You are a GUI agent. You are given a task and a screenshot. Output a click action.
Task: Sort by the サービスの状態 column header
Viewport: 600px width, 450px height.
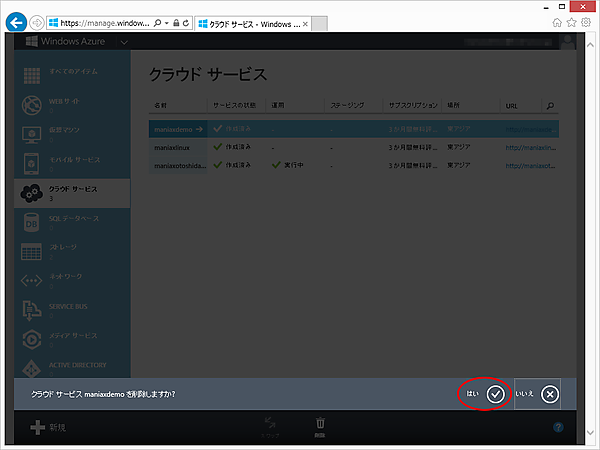pyautogui.click(x=235, y=105)
